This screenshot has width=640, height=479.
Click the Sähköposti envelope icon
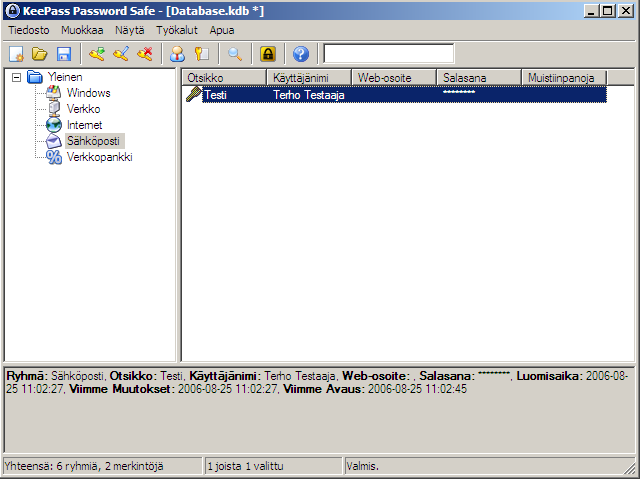53,141
